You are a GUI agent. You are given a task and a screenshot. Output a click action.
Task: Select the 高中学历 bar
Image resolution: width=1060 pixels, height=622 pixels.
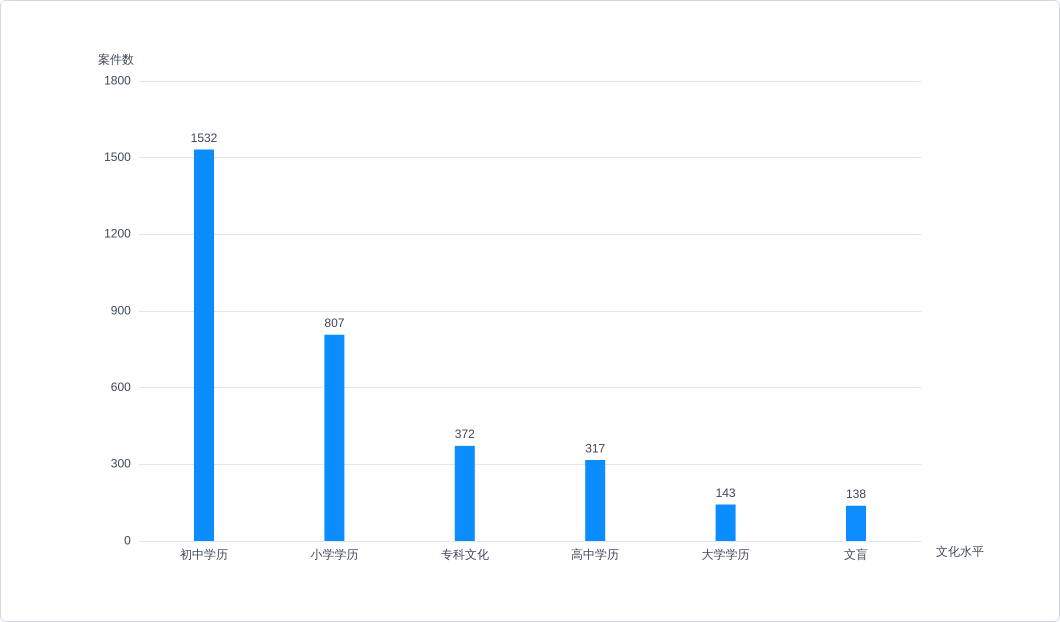[595, 500]
